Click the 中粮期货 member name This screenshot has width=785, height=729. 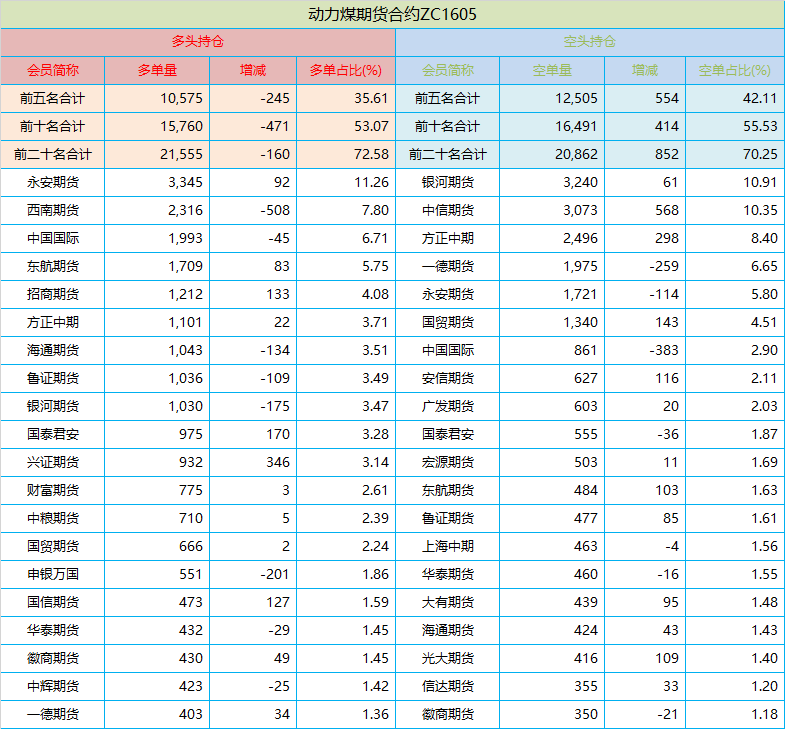pyautogui.click(x=53, y=518)
